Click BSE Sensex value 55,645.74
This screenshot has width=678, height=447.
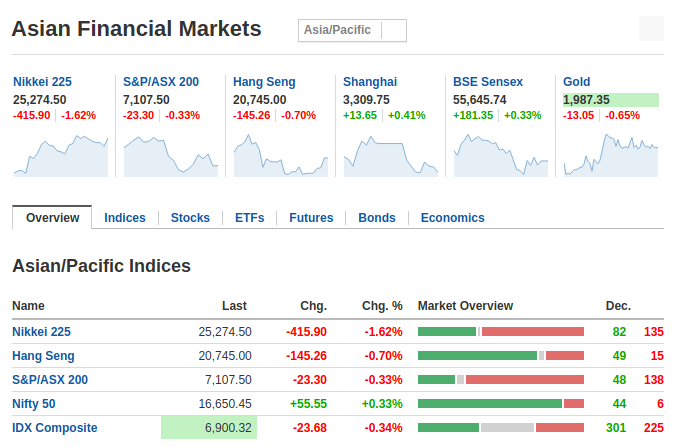(480, 100)
